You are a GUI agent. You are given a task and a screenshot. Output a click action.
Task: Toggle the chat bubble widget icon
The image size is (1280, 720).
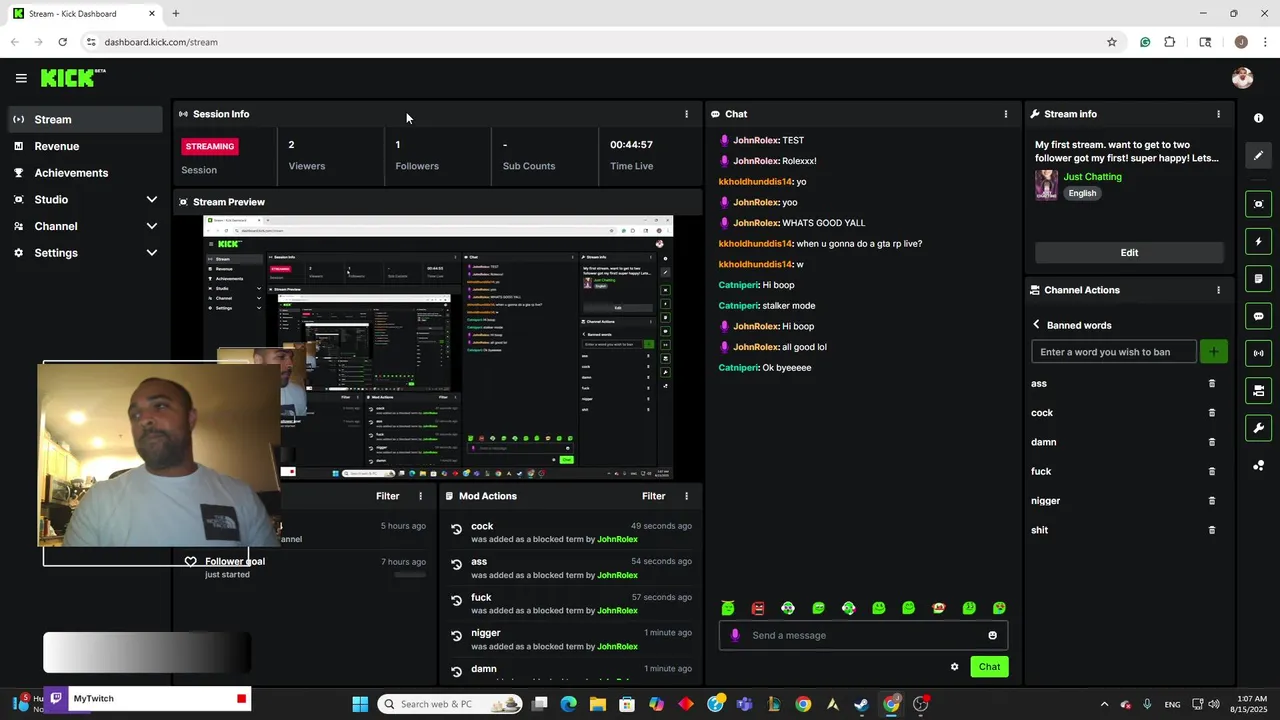point(1258,316)
